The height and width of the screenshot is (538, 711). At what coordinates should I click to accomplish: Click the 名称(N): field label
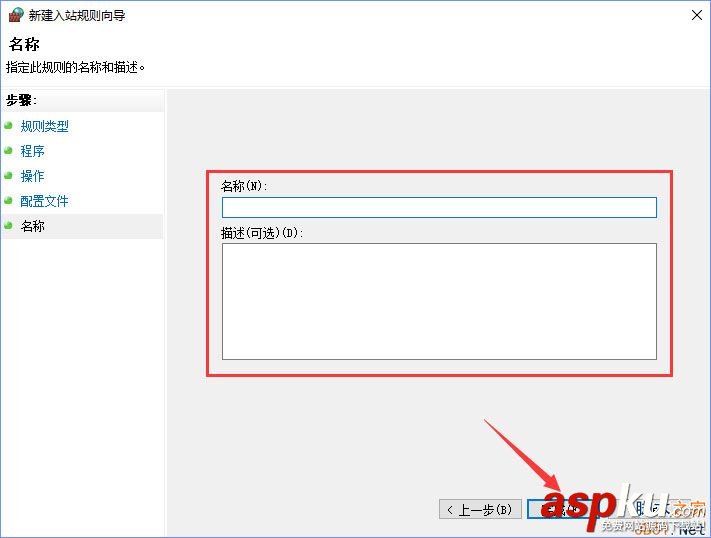coord(244,186)
